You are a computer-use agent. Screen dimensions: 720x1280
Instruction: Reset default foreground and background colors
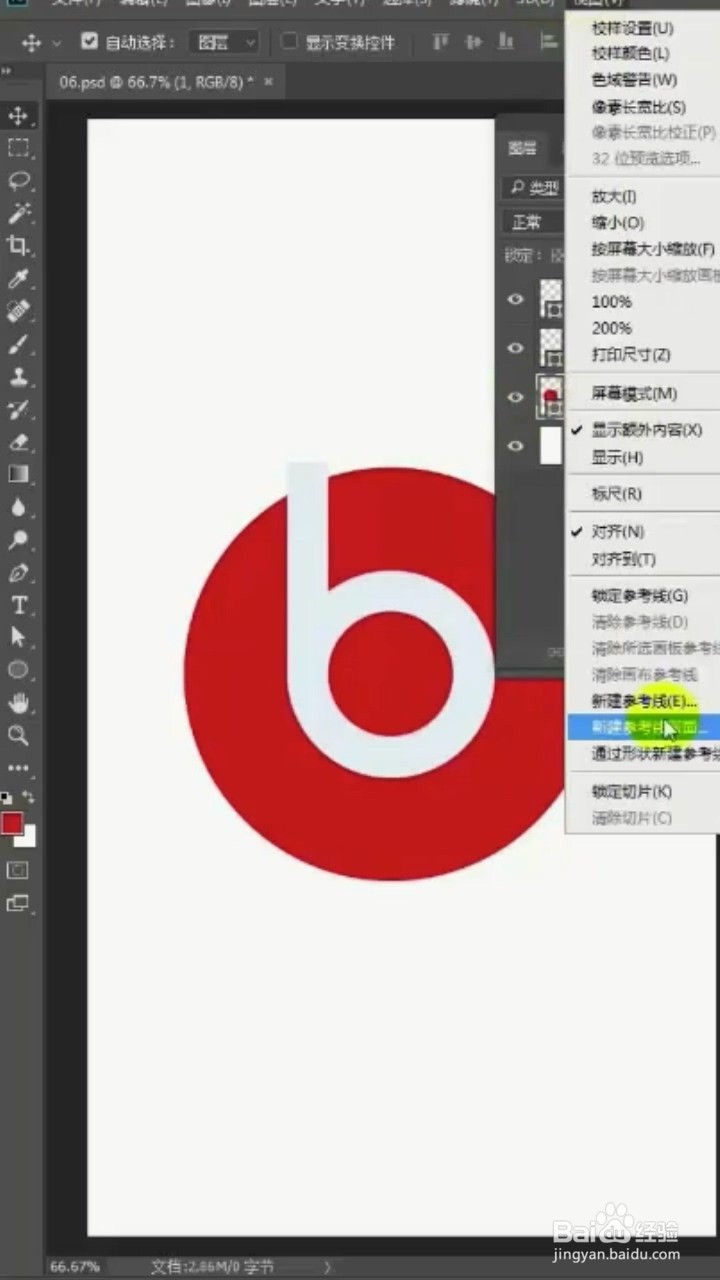click(x=6, y=798)
